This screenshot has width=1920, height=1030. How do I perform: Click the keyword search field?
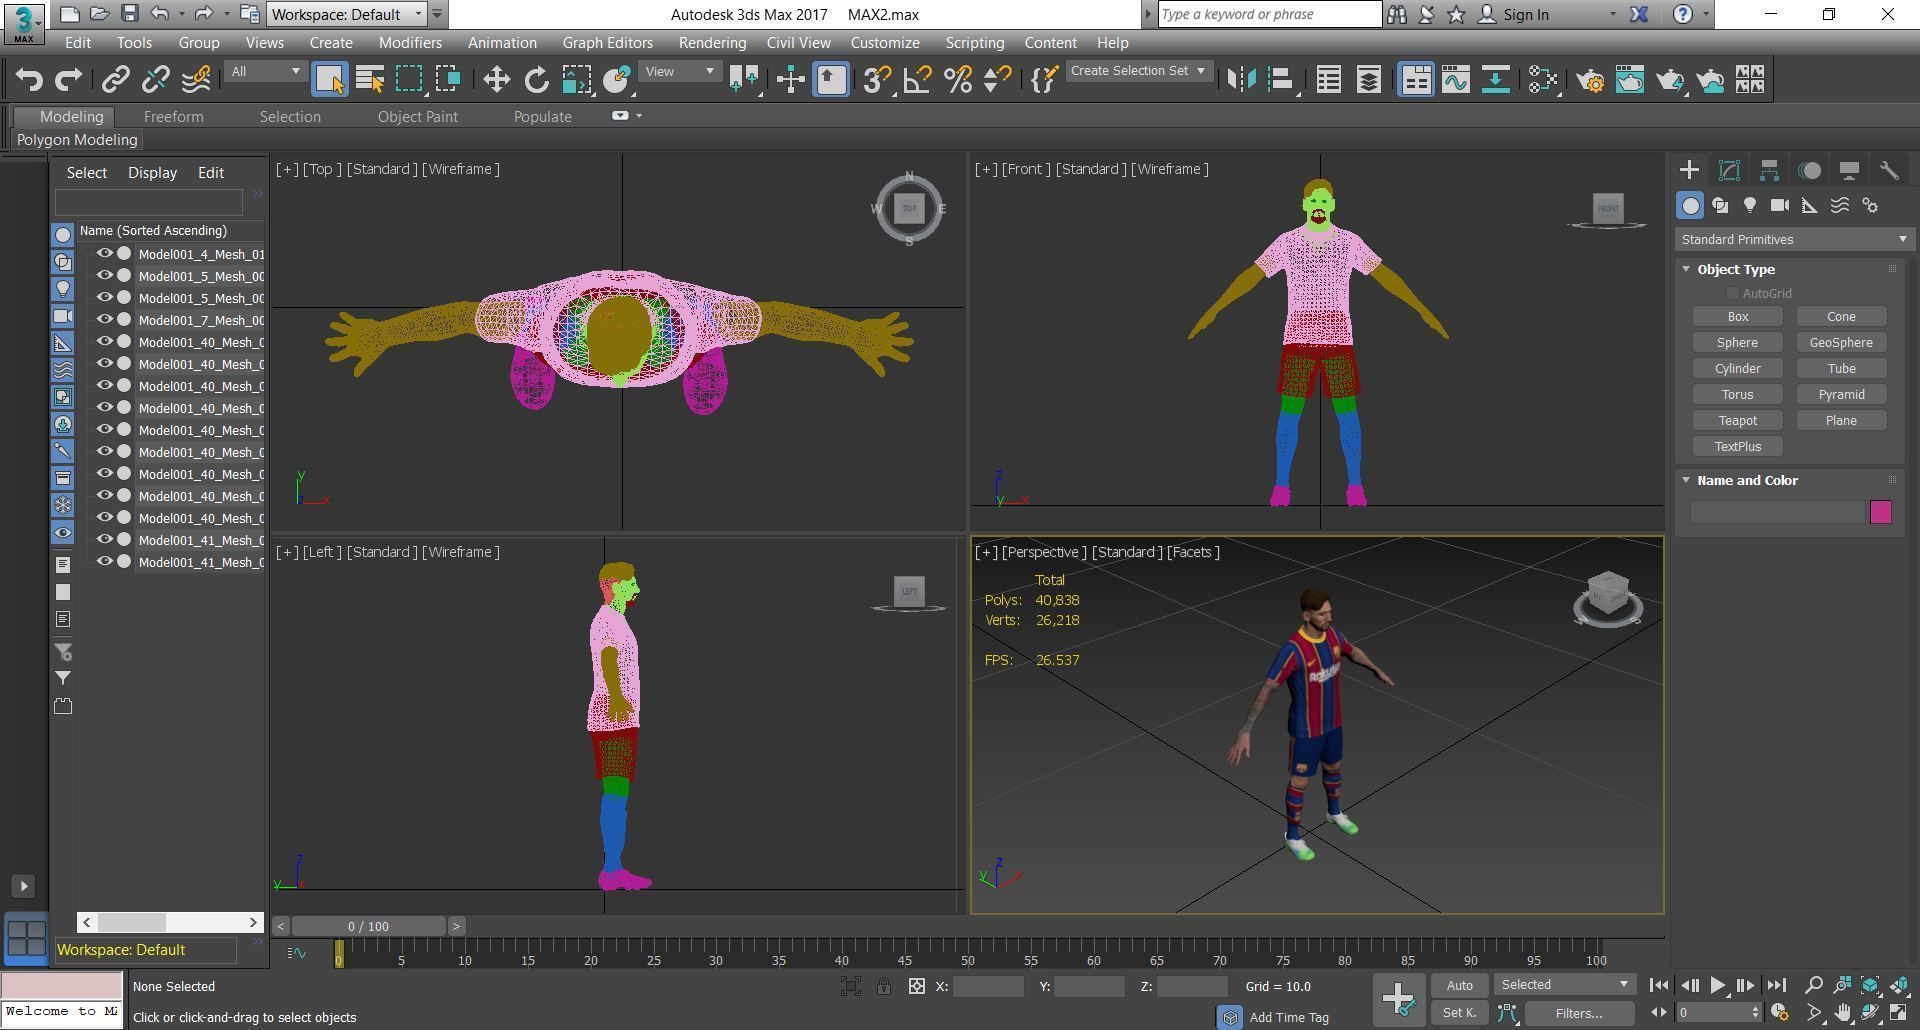[1269, 14]
